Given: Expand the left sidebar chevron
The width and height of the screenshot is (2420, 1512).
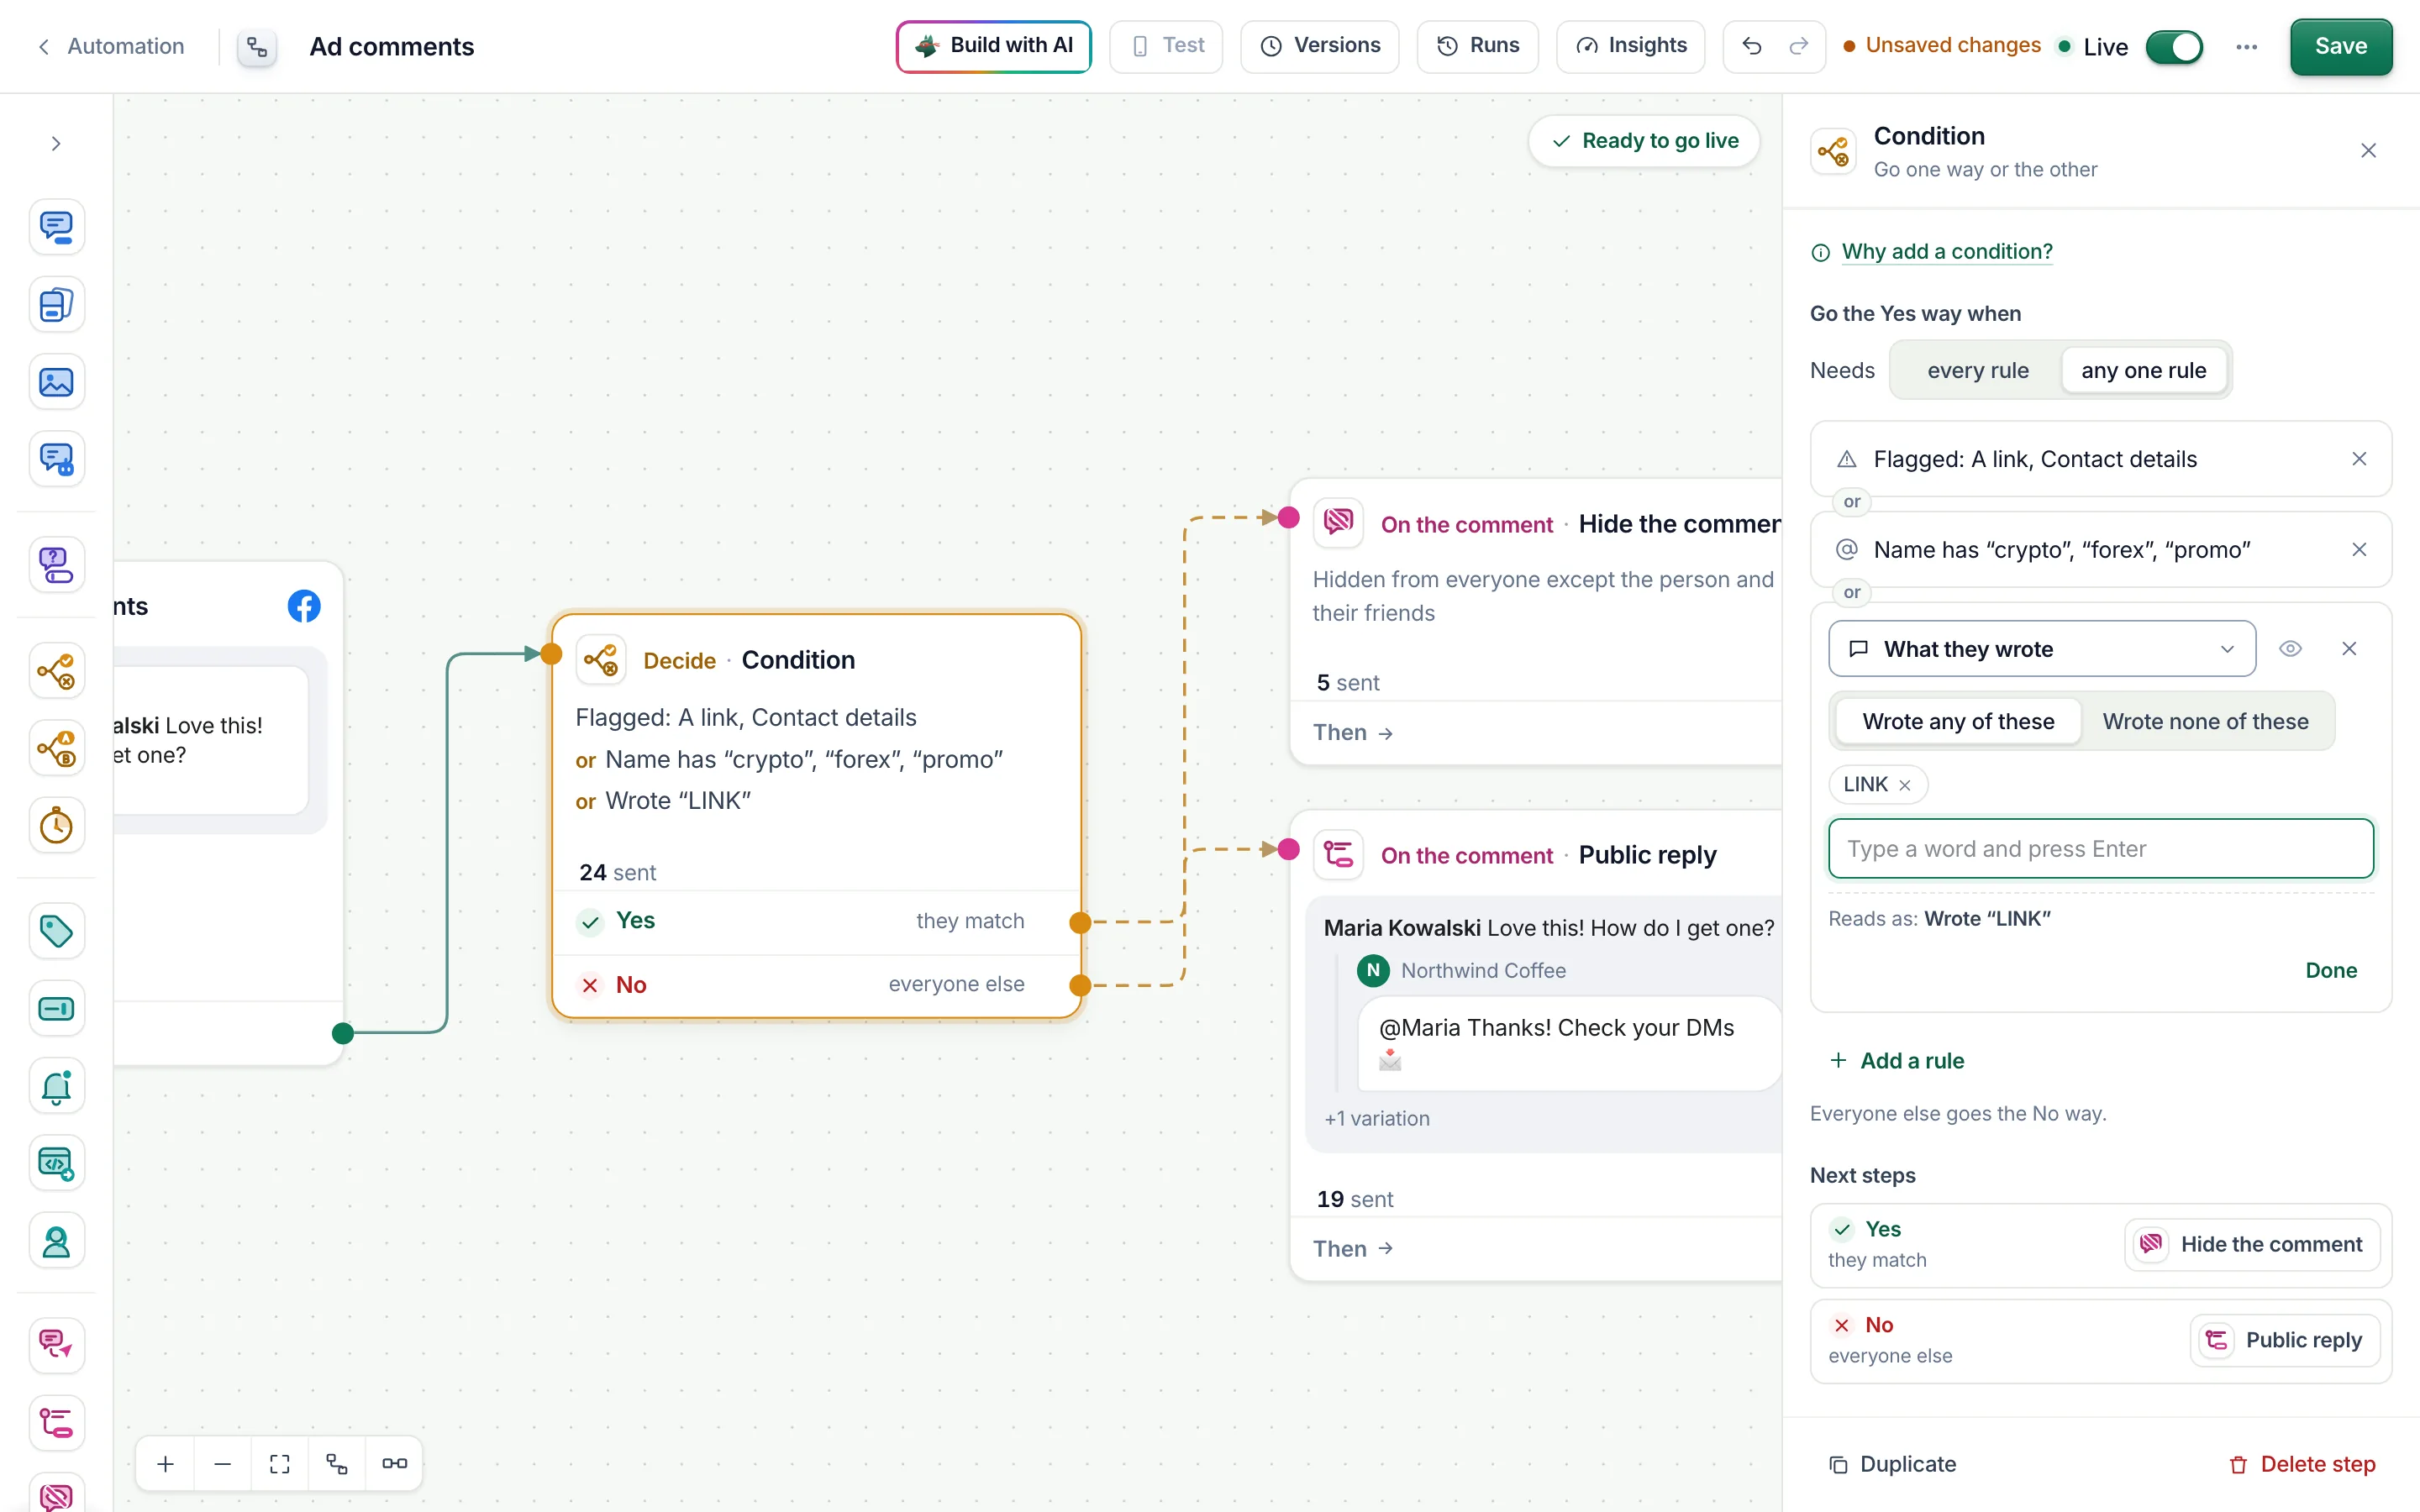Looking at the screenshot, I should click(x=56, y=144).
